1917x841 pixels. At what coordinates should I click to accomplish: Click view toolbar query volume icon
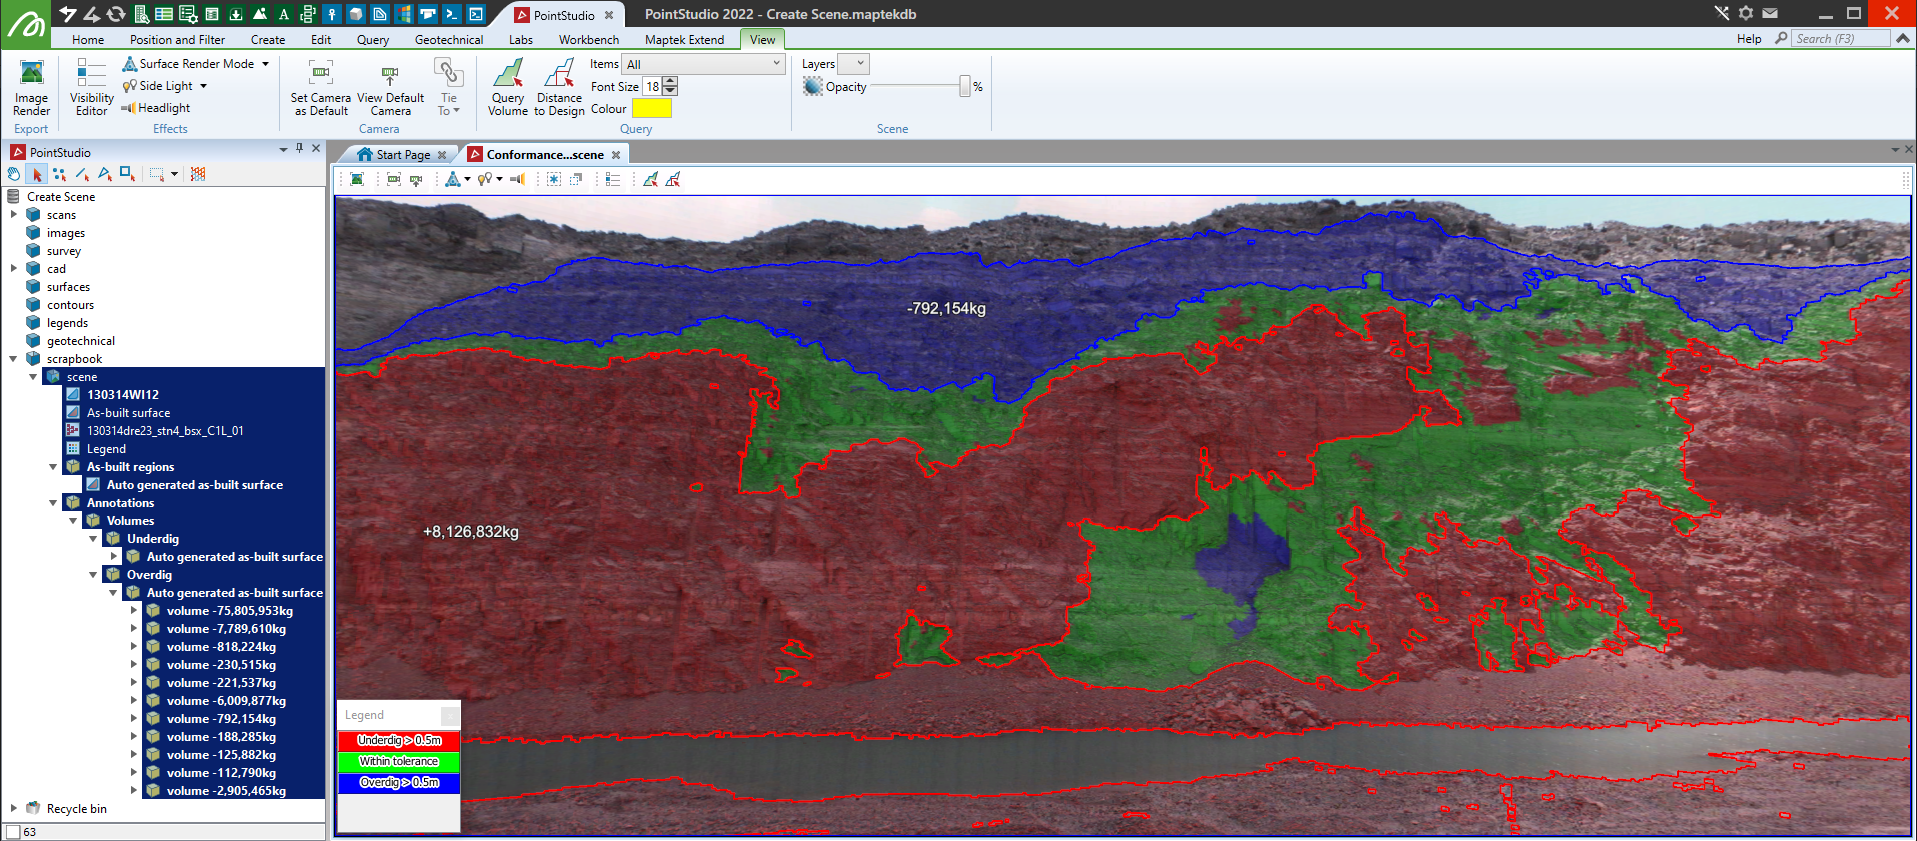(x=651, y=179)
